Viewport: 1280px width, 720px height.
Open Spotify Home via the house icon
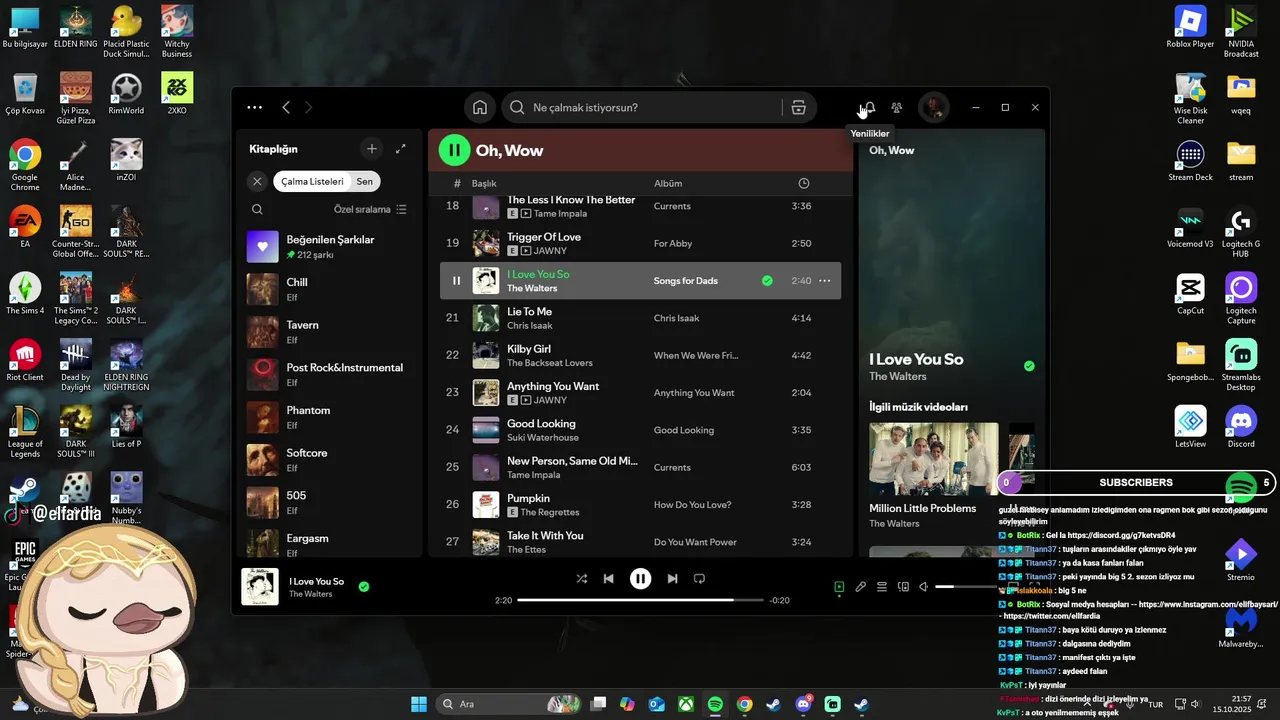click(480, 108)
